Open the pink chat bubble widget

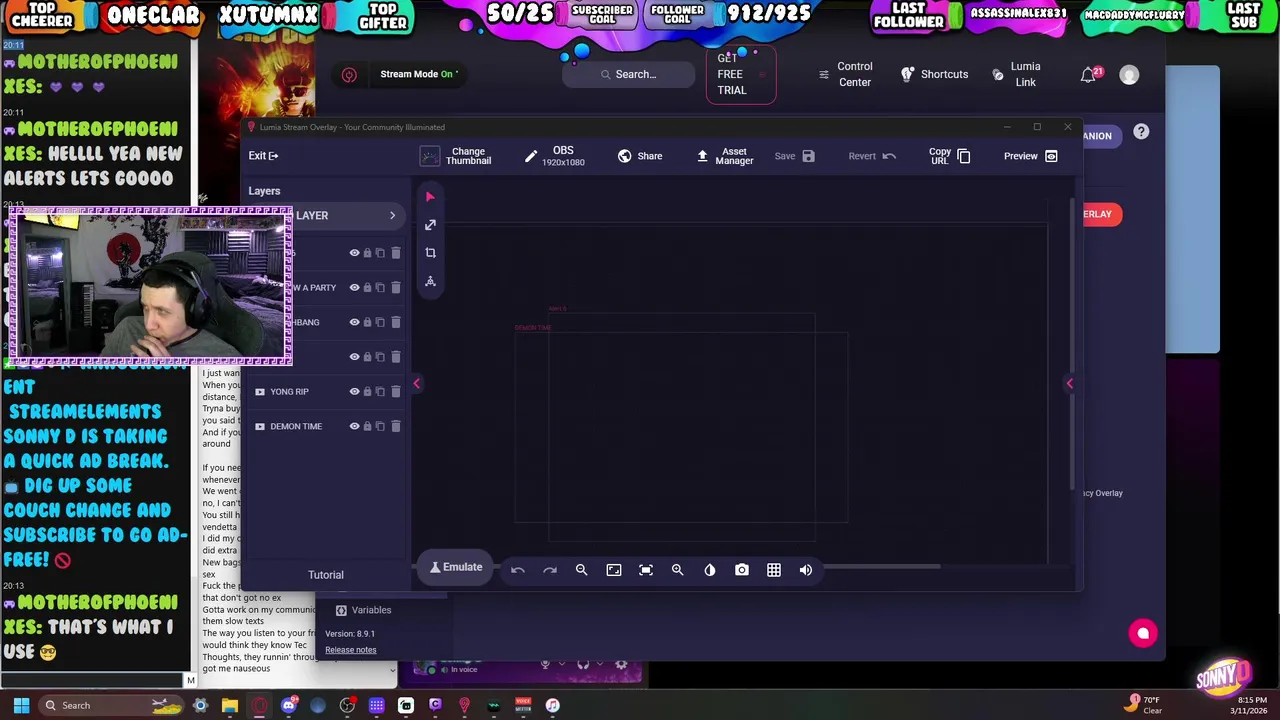[1143, 633]
